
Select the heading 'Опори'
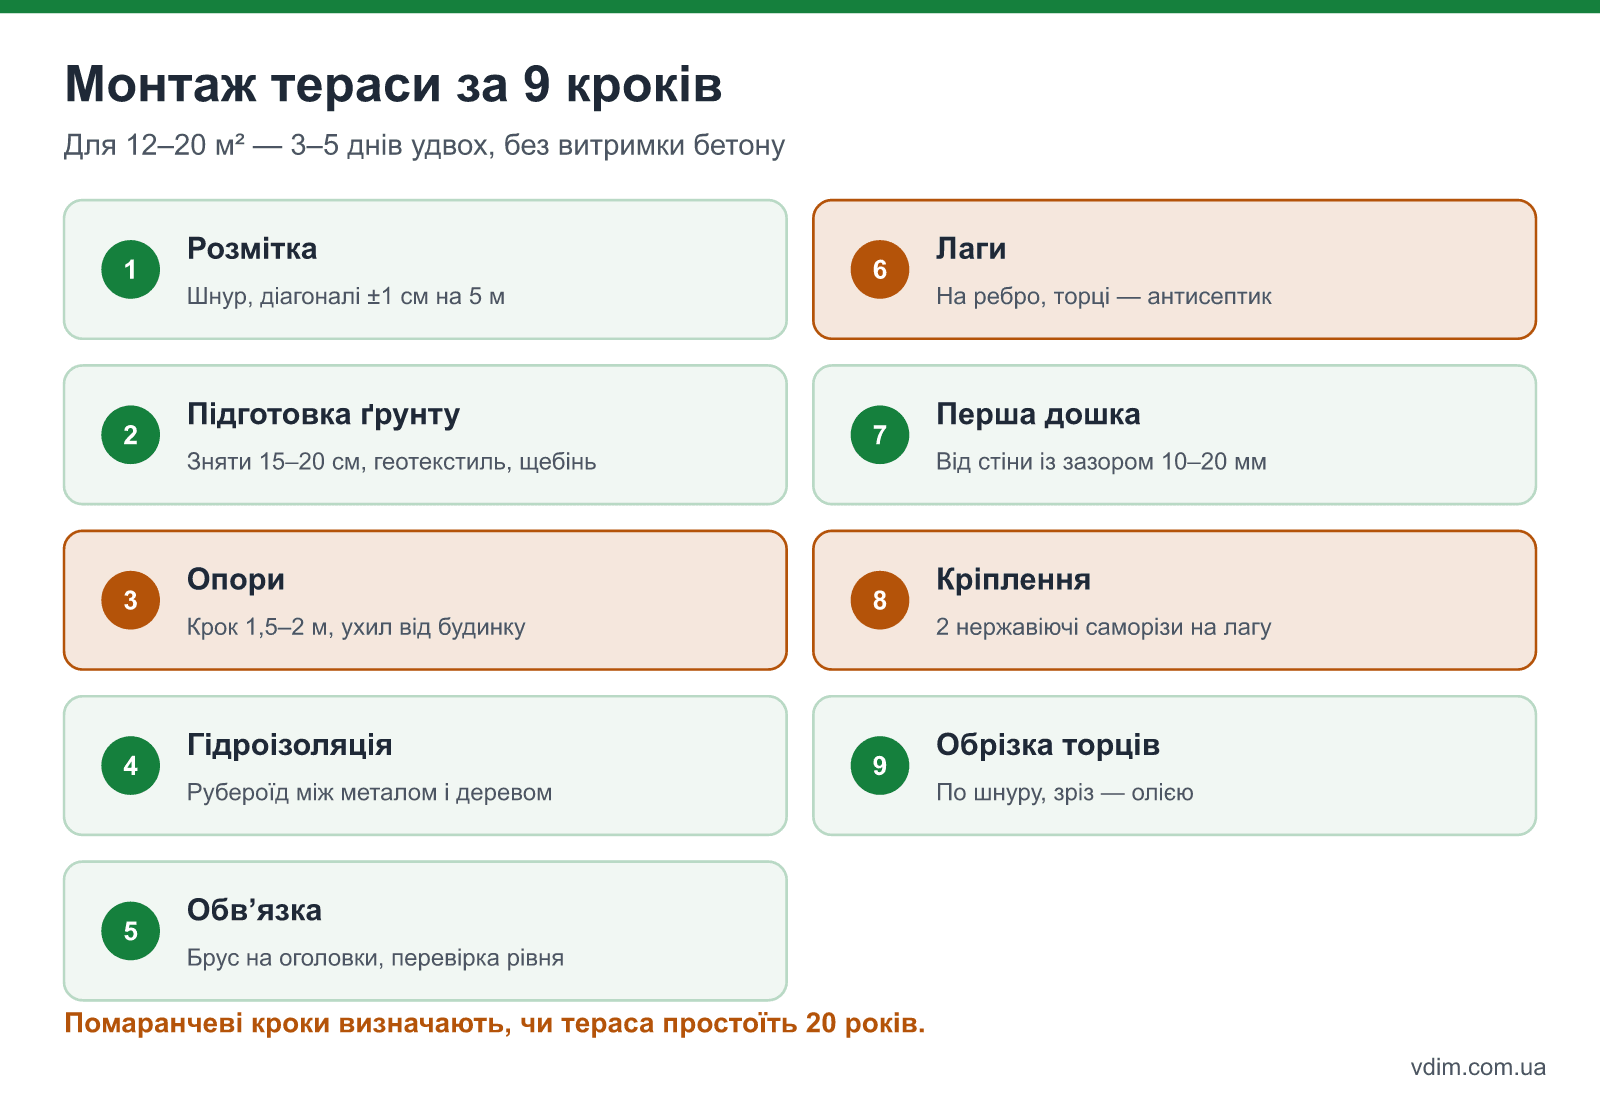click(x=236, y=580)
